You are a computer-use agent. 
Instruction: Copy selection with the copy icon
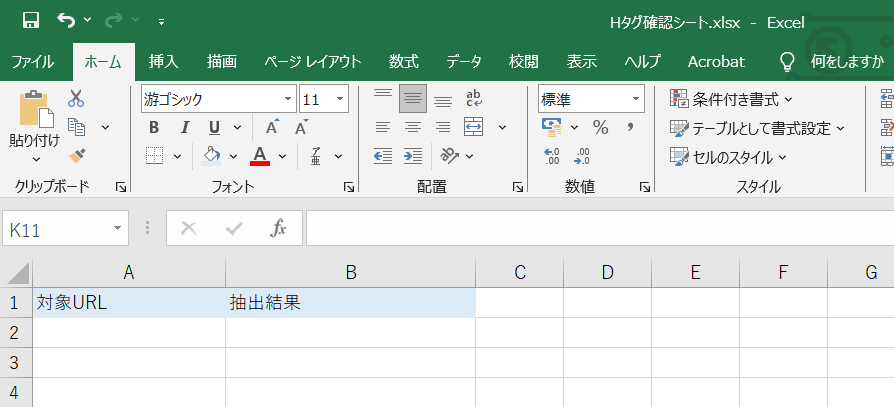click(x=76, y=127)
